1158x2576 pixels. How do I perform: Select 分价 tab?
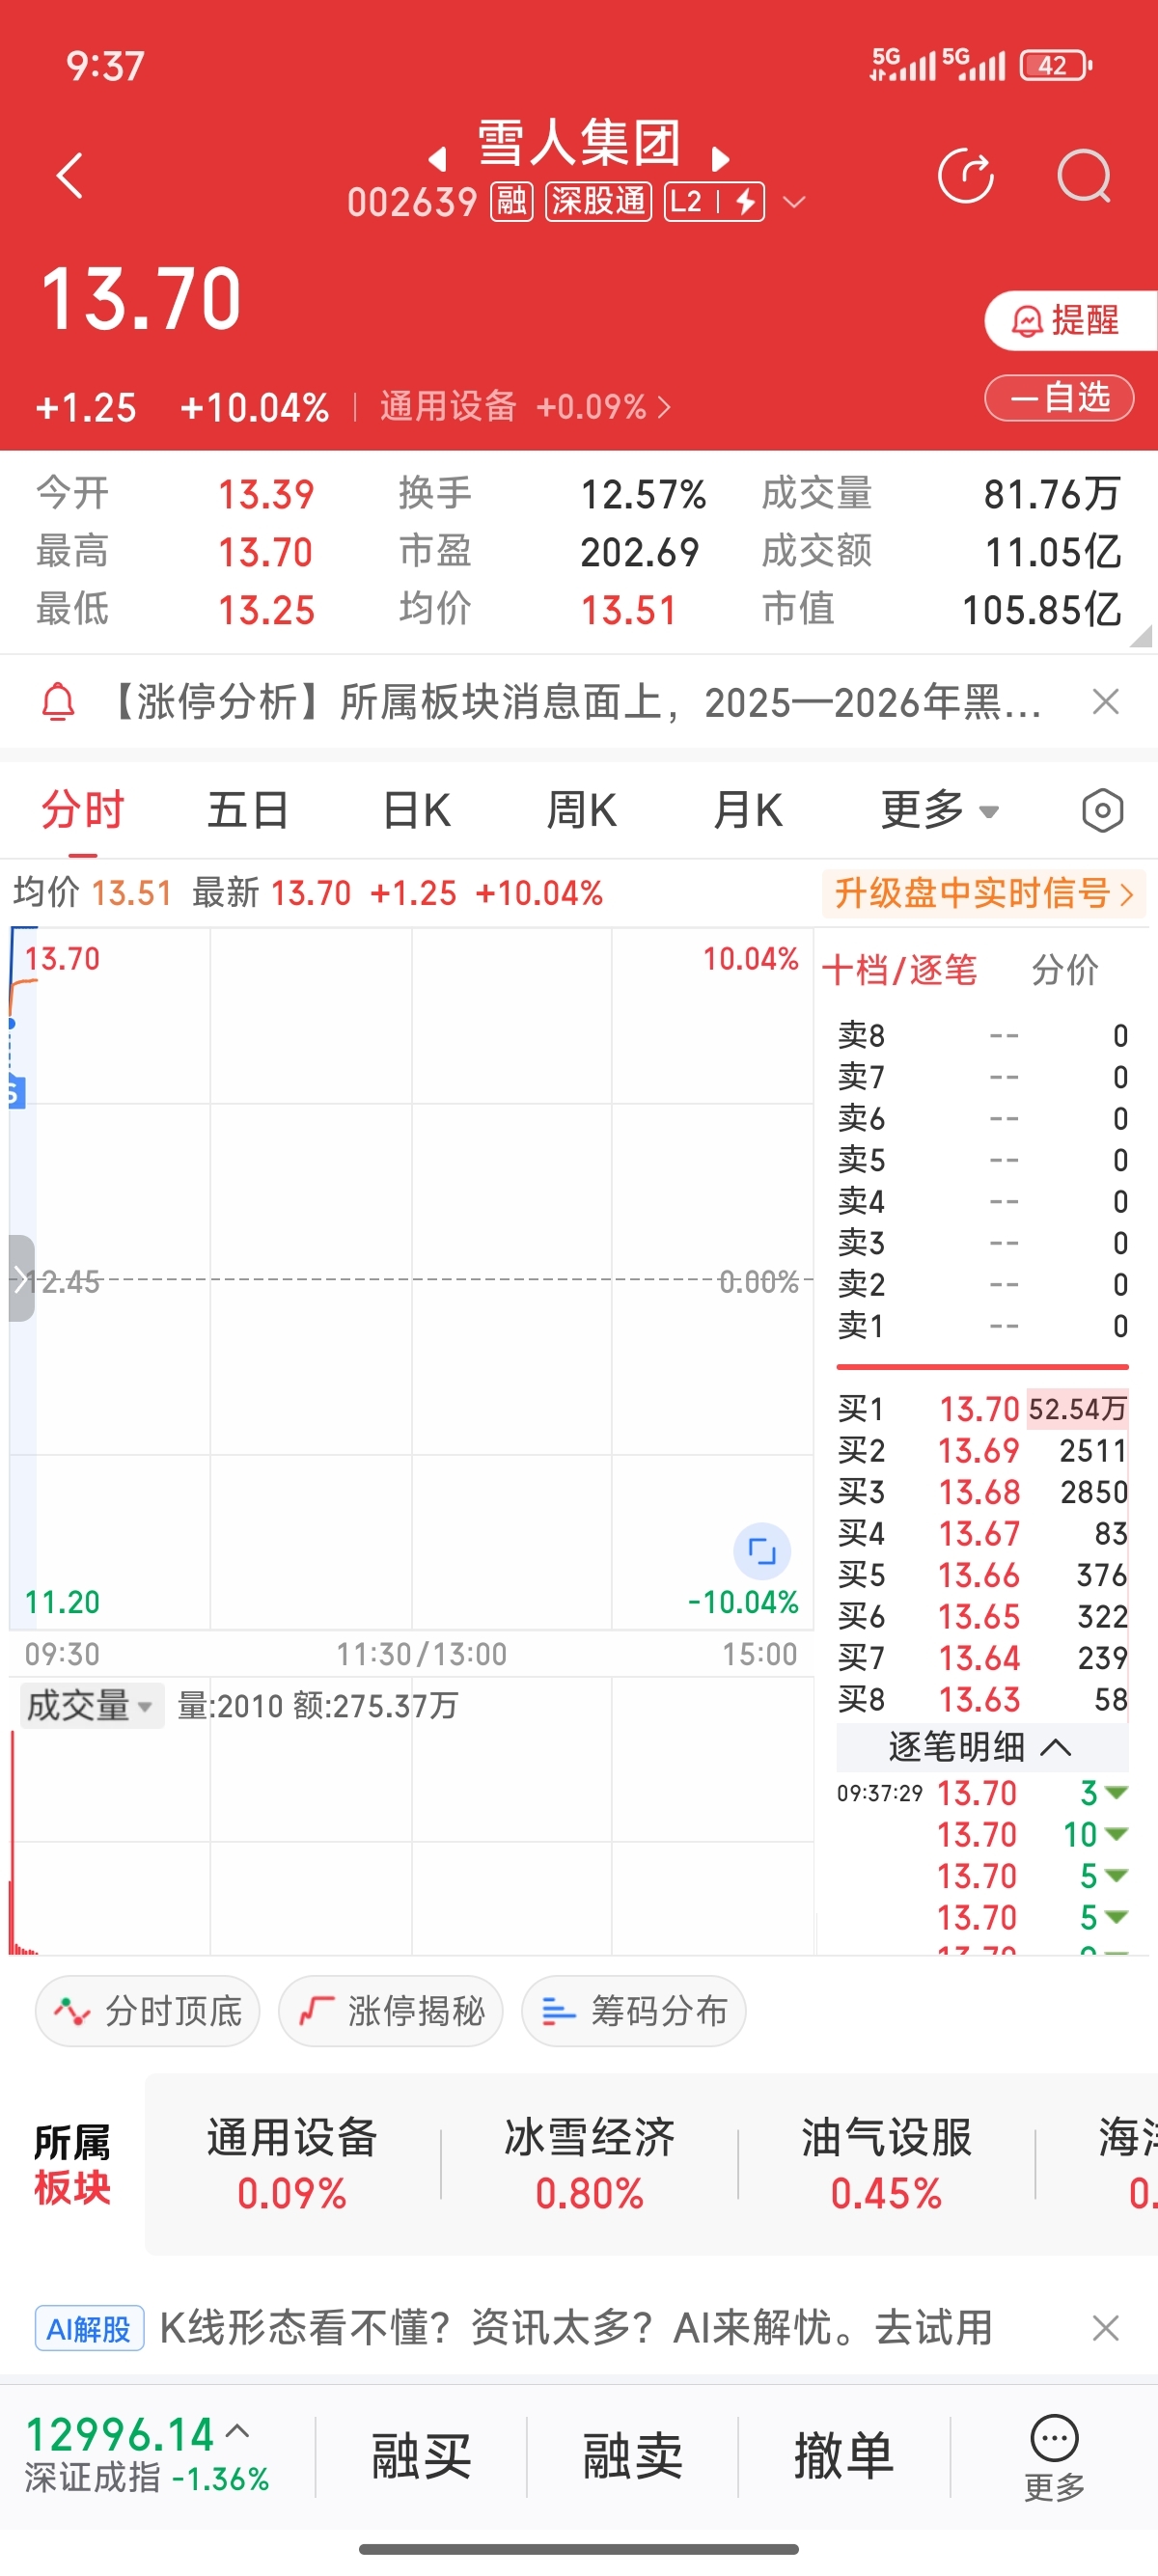click(1065, 970)
